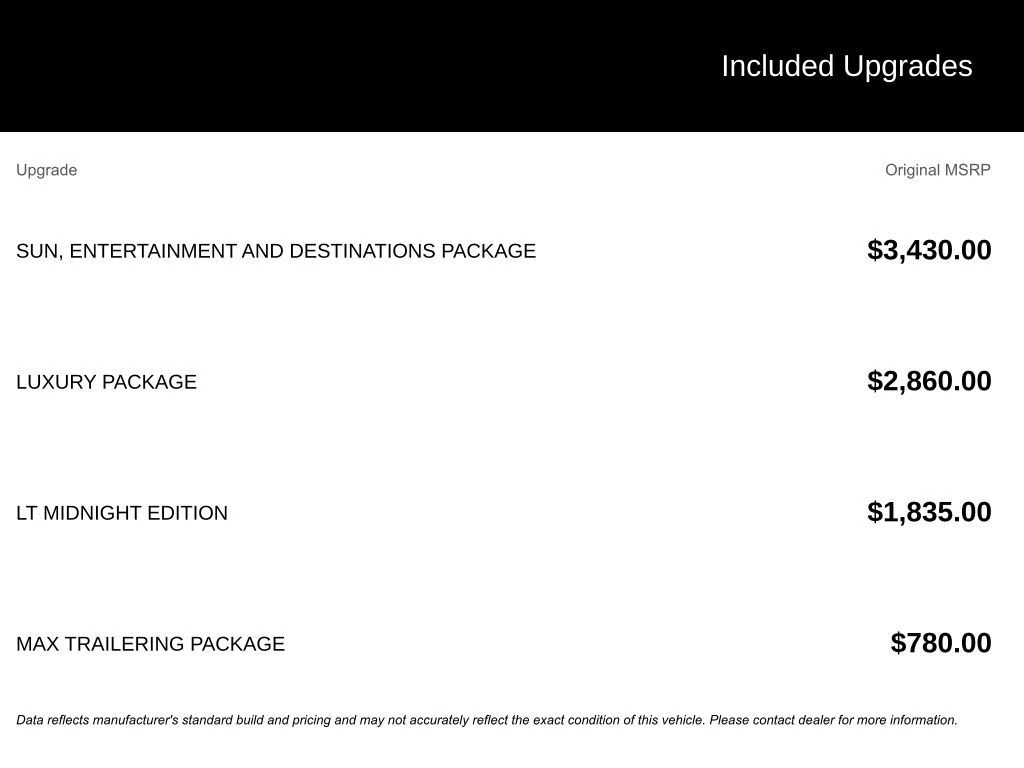The height and width of the screenshot is (768, 1024).
Task: Click the word "pricing" in the disclaimer
Action: coord(311,720)
